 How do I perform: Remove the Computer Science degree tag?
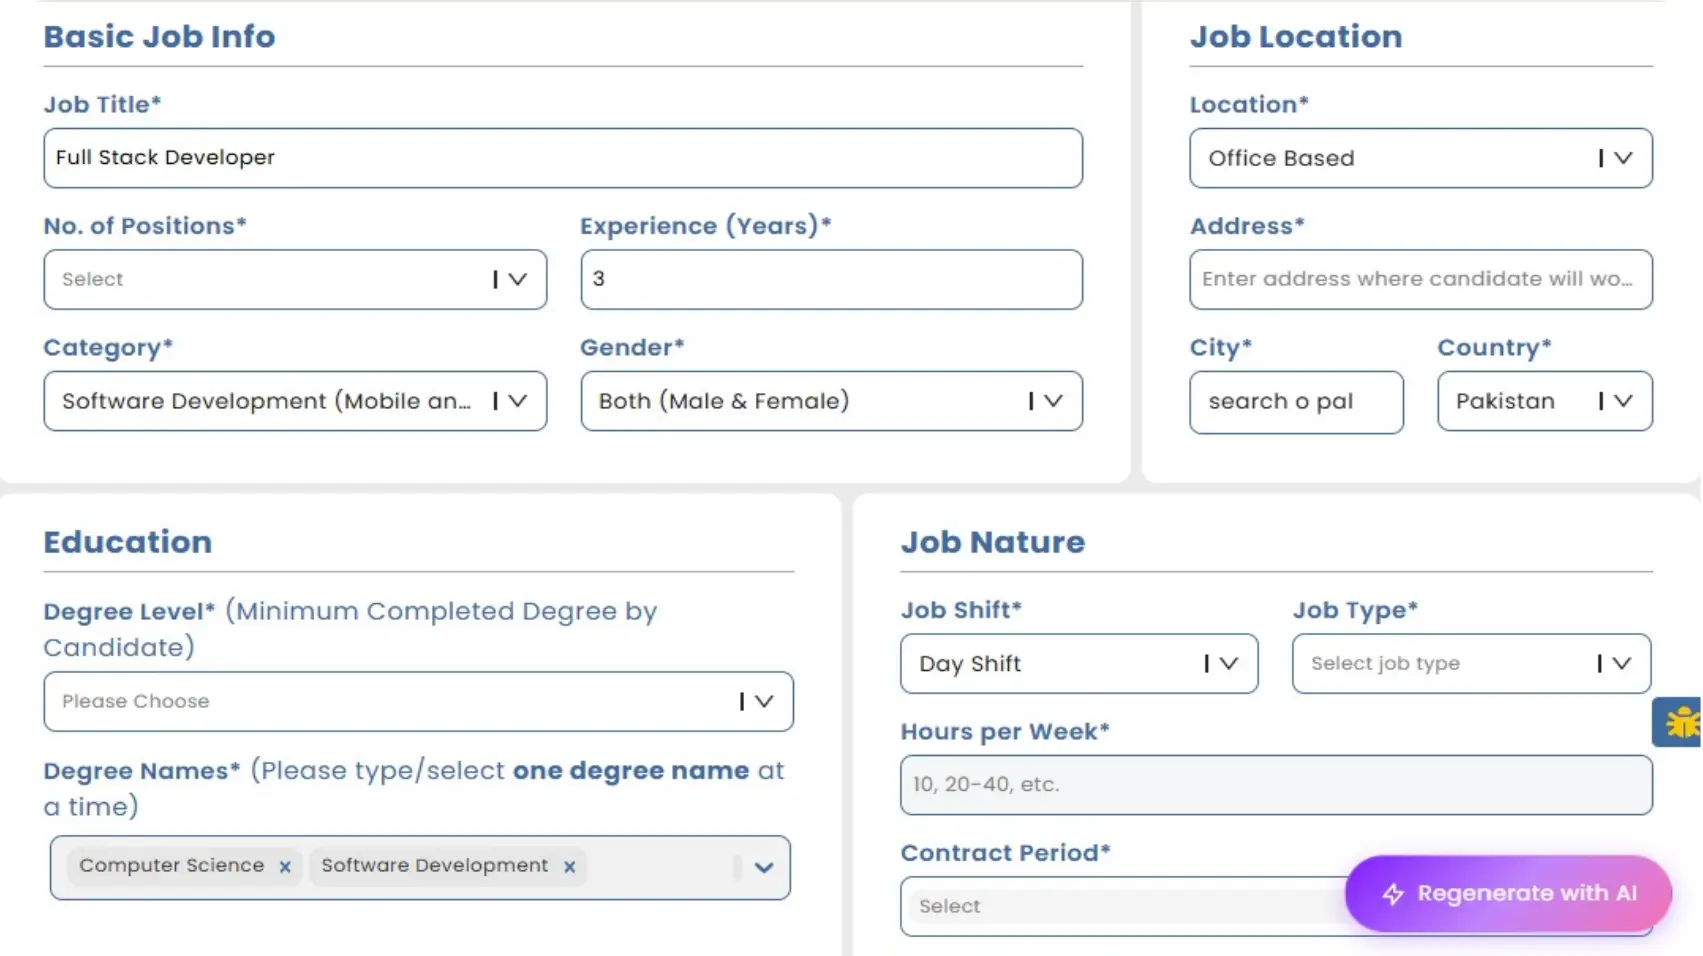click(x=285, y=867)
